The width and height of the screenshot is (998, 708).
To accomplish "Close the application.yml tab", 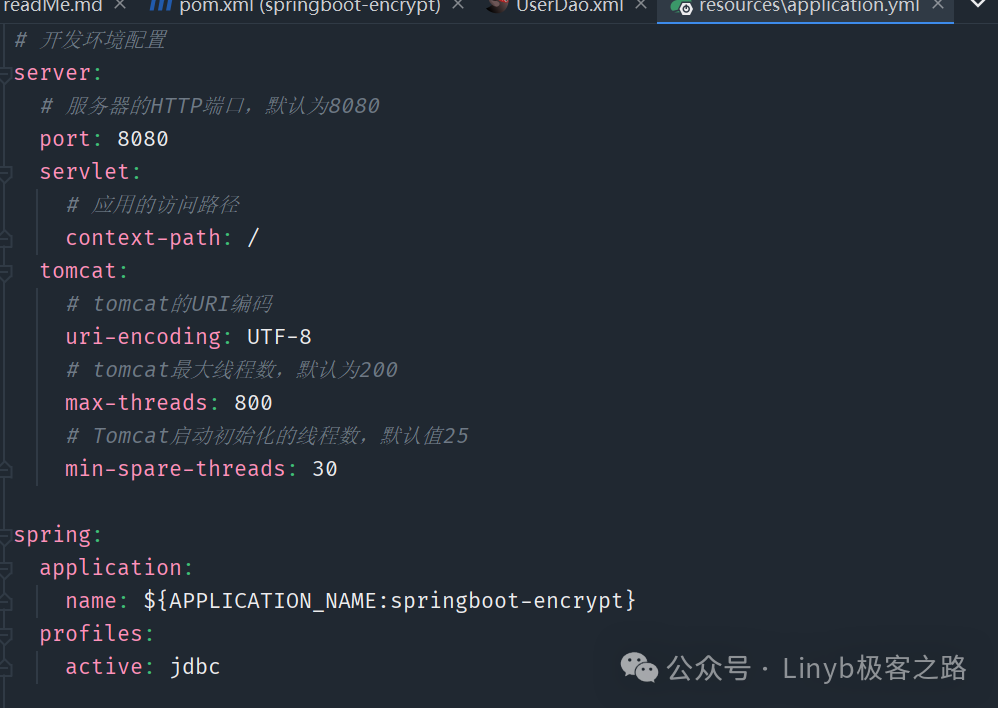I will (x=938, y=5).
